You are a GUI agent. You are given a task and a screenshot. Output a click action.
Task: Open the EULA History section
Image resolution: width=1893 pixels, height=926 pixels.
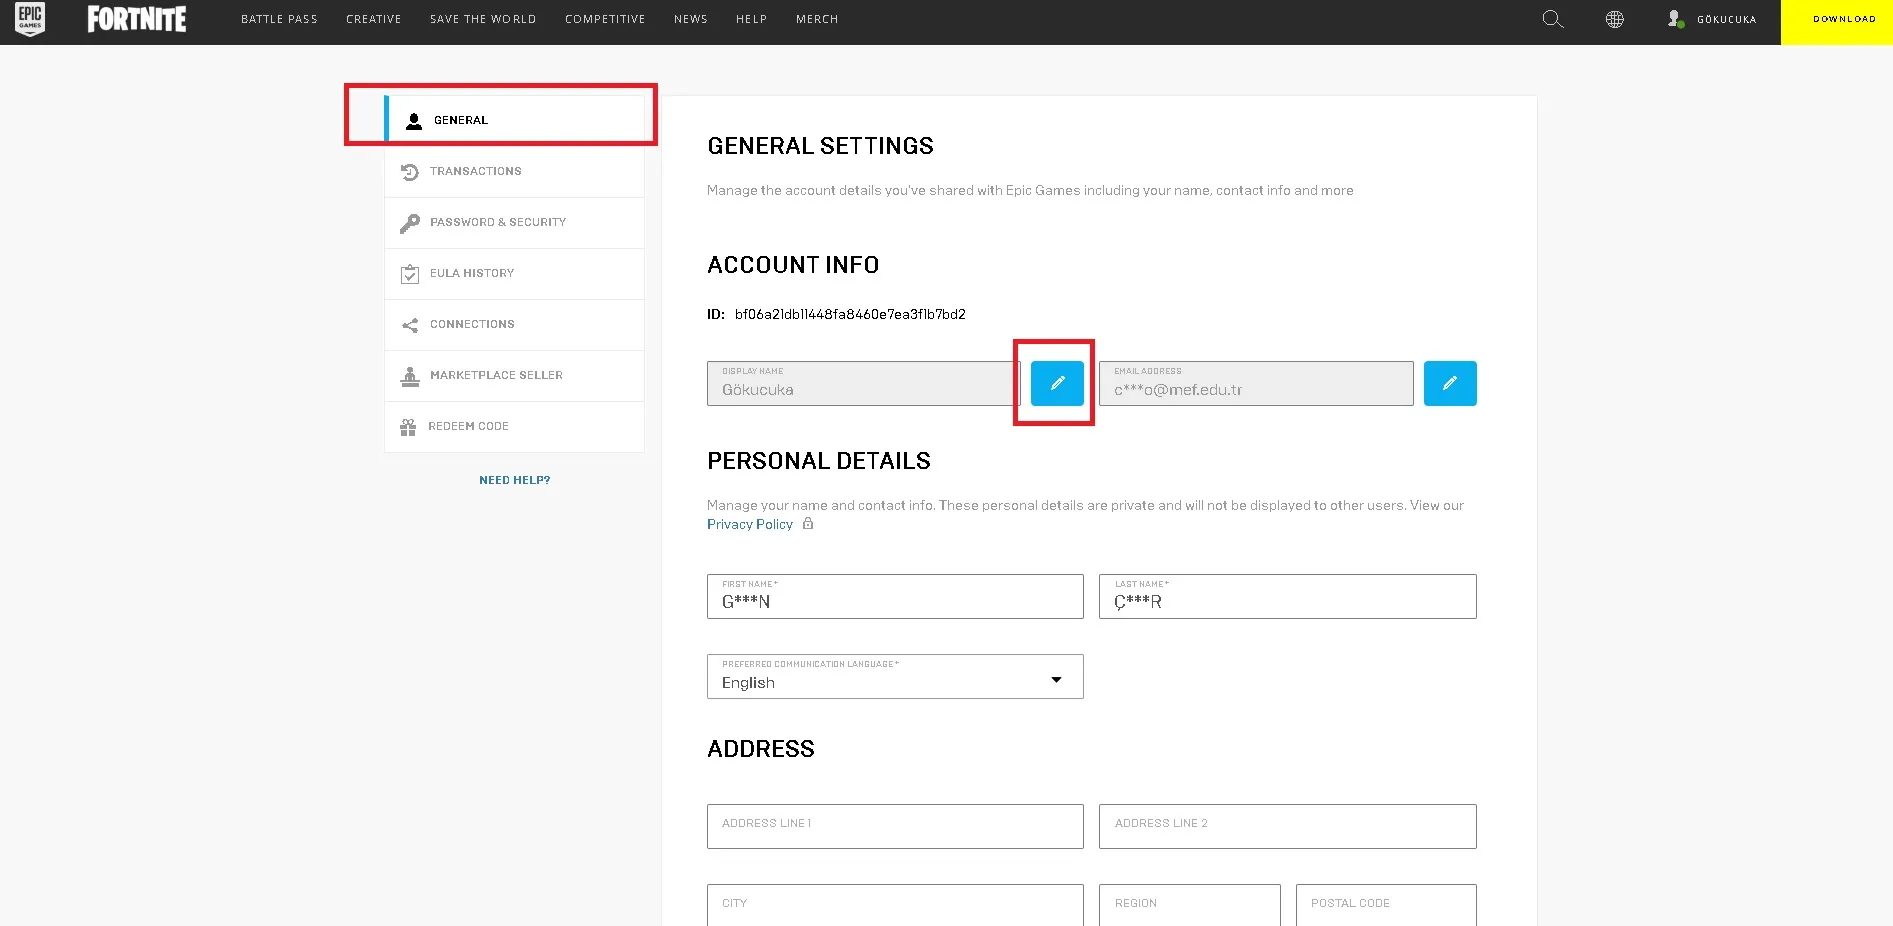pos(471,274)
